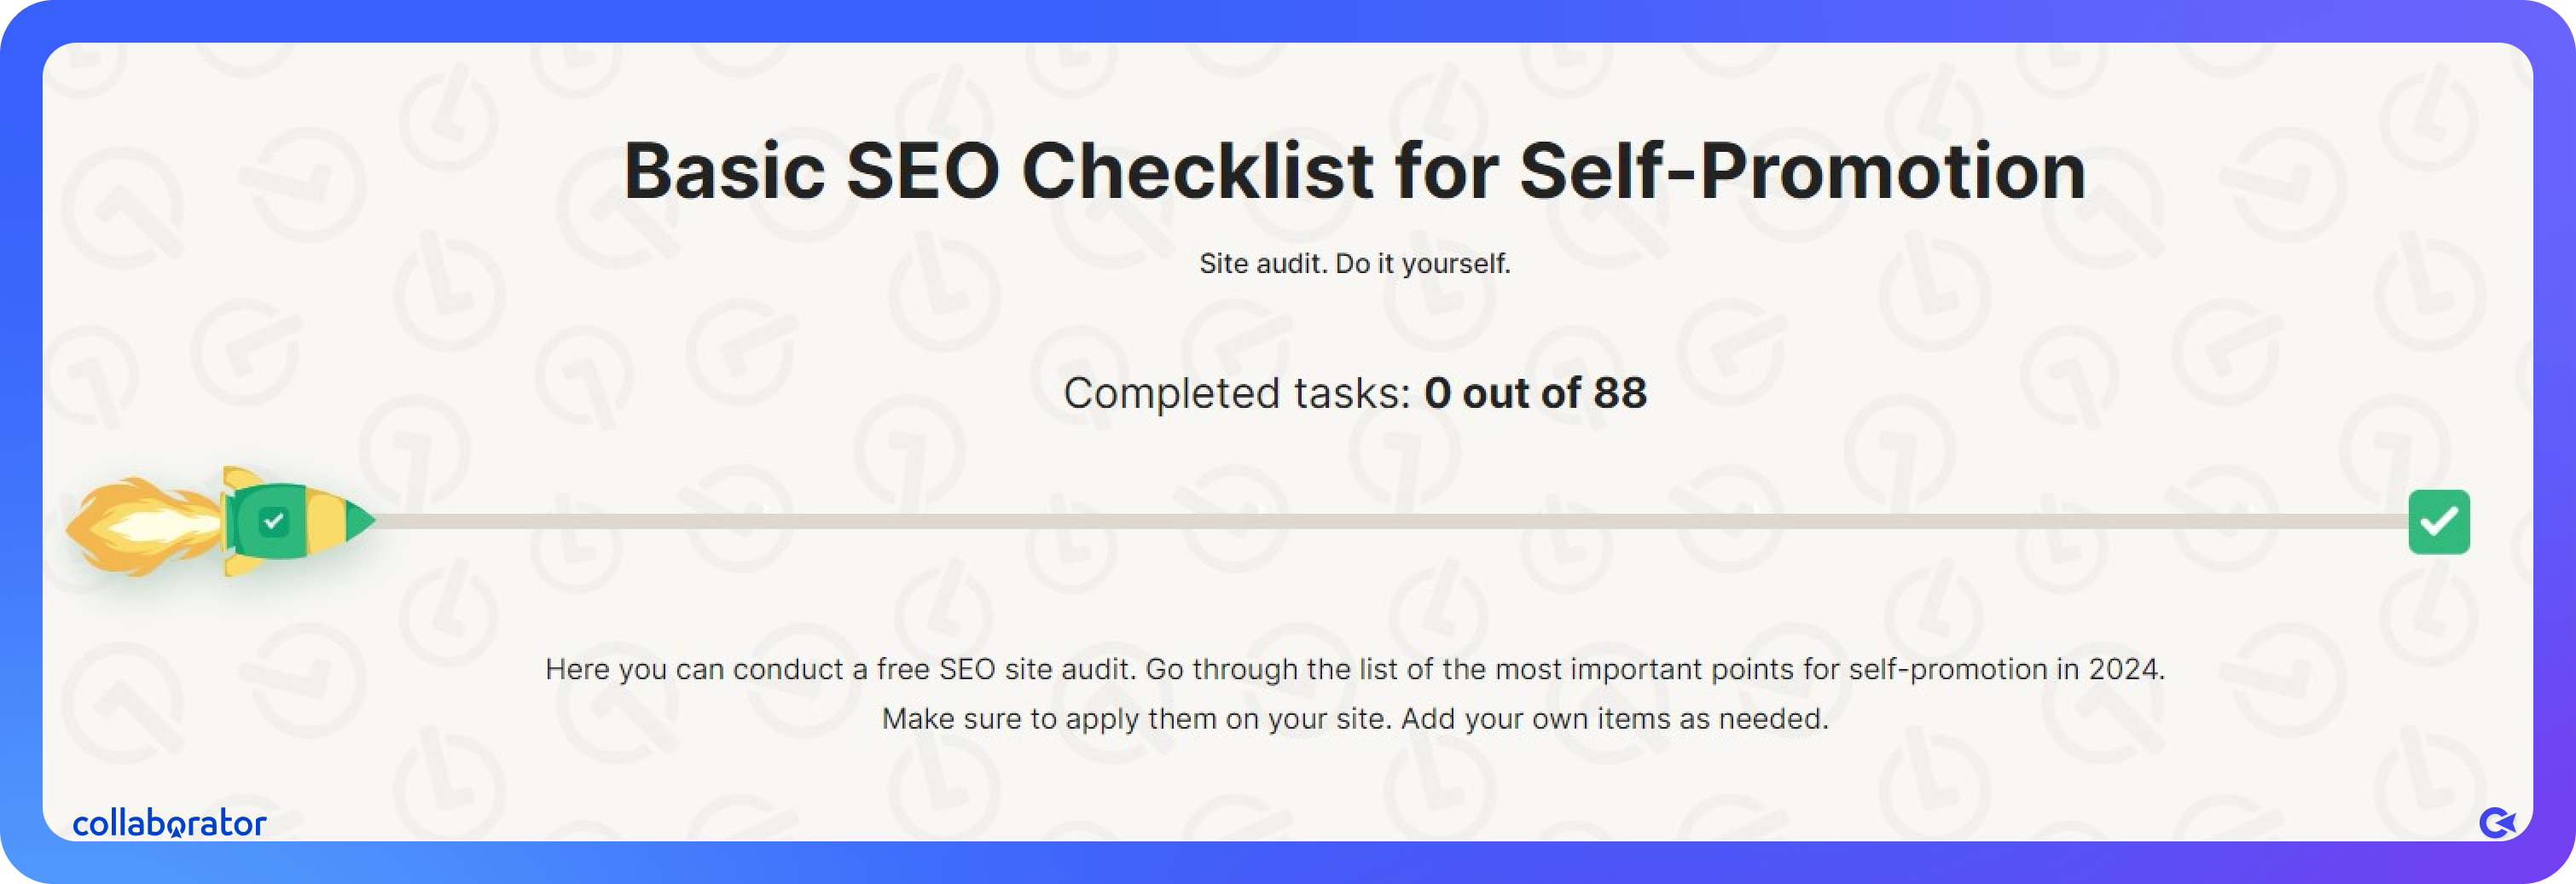Click the "free SEO site audit" description line

(x=1000, y=669)
